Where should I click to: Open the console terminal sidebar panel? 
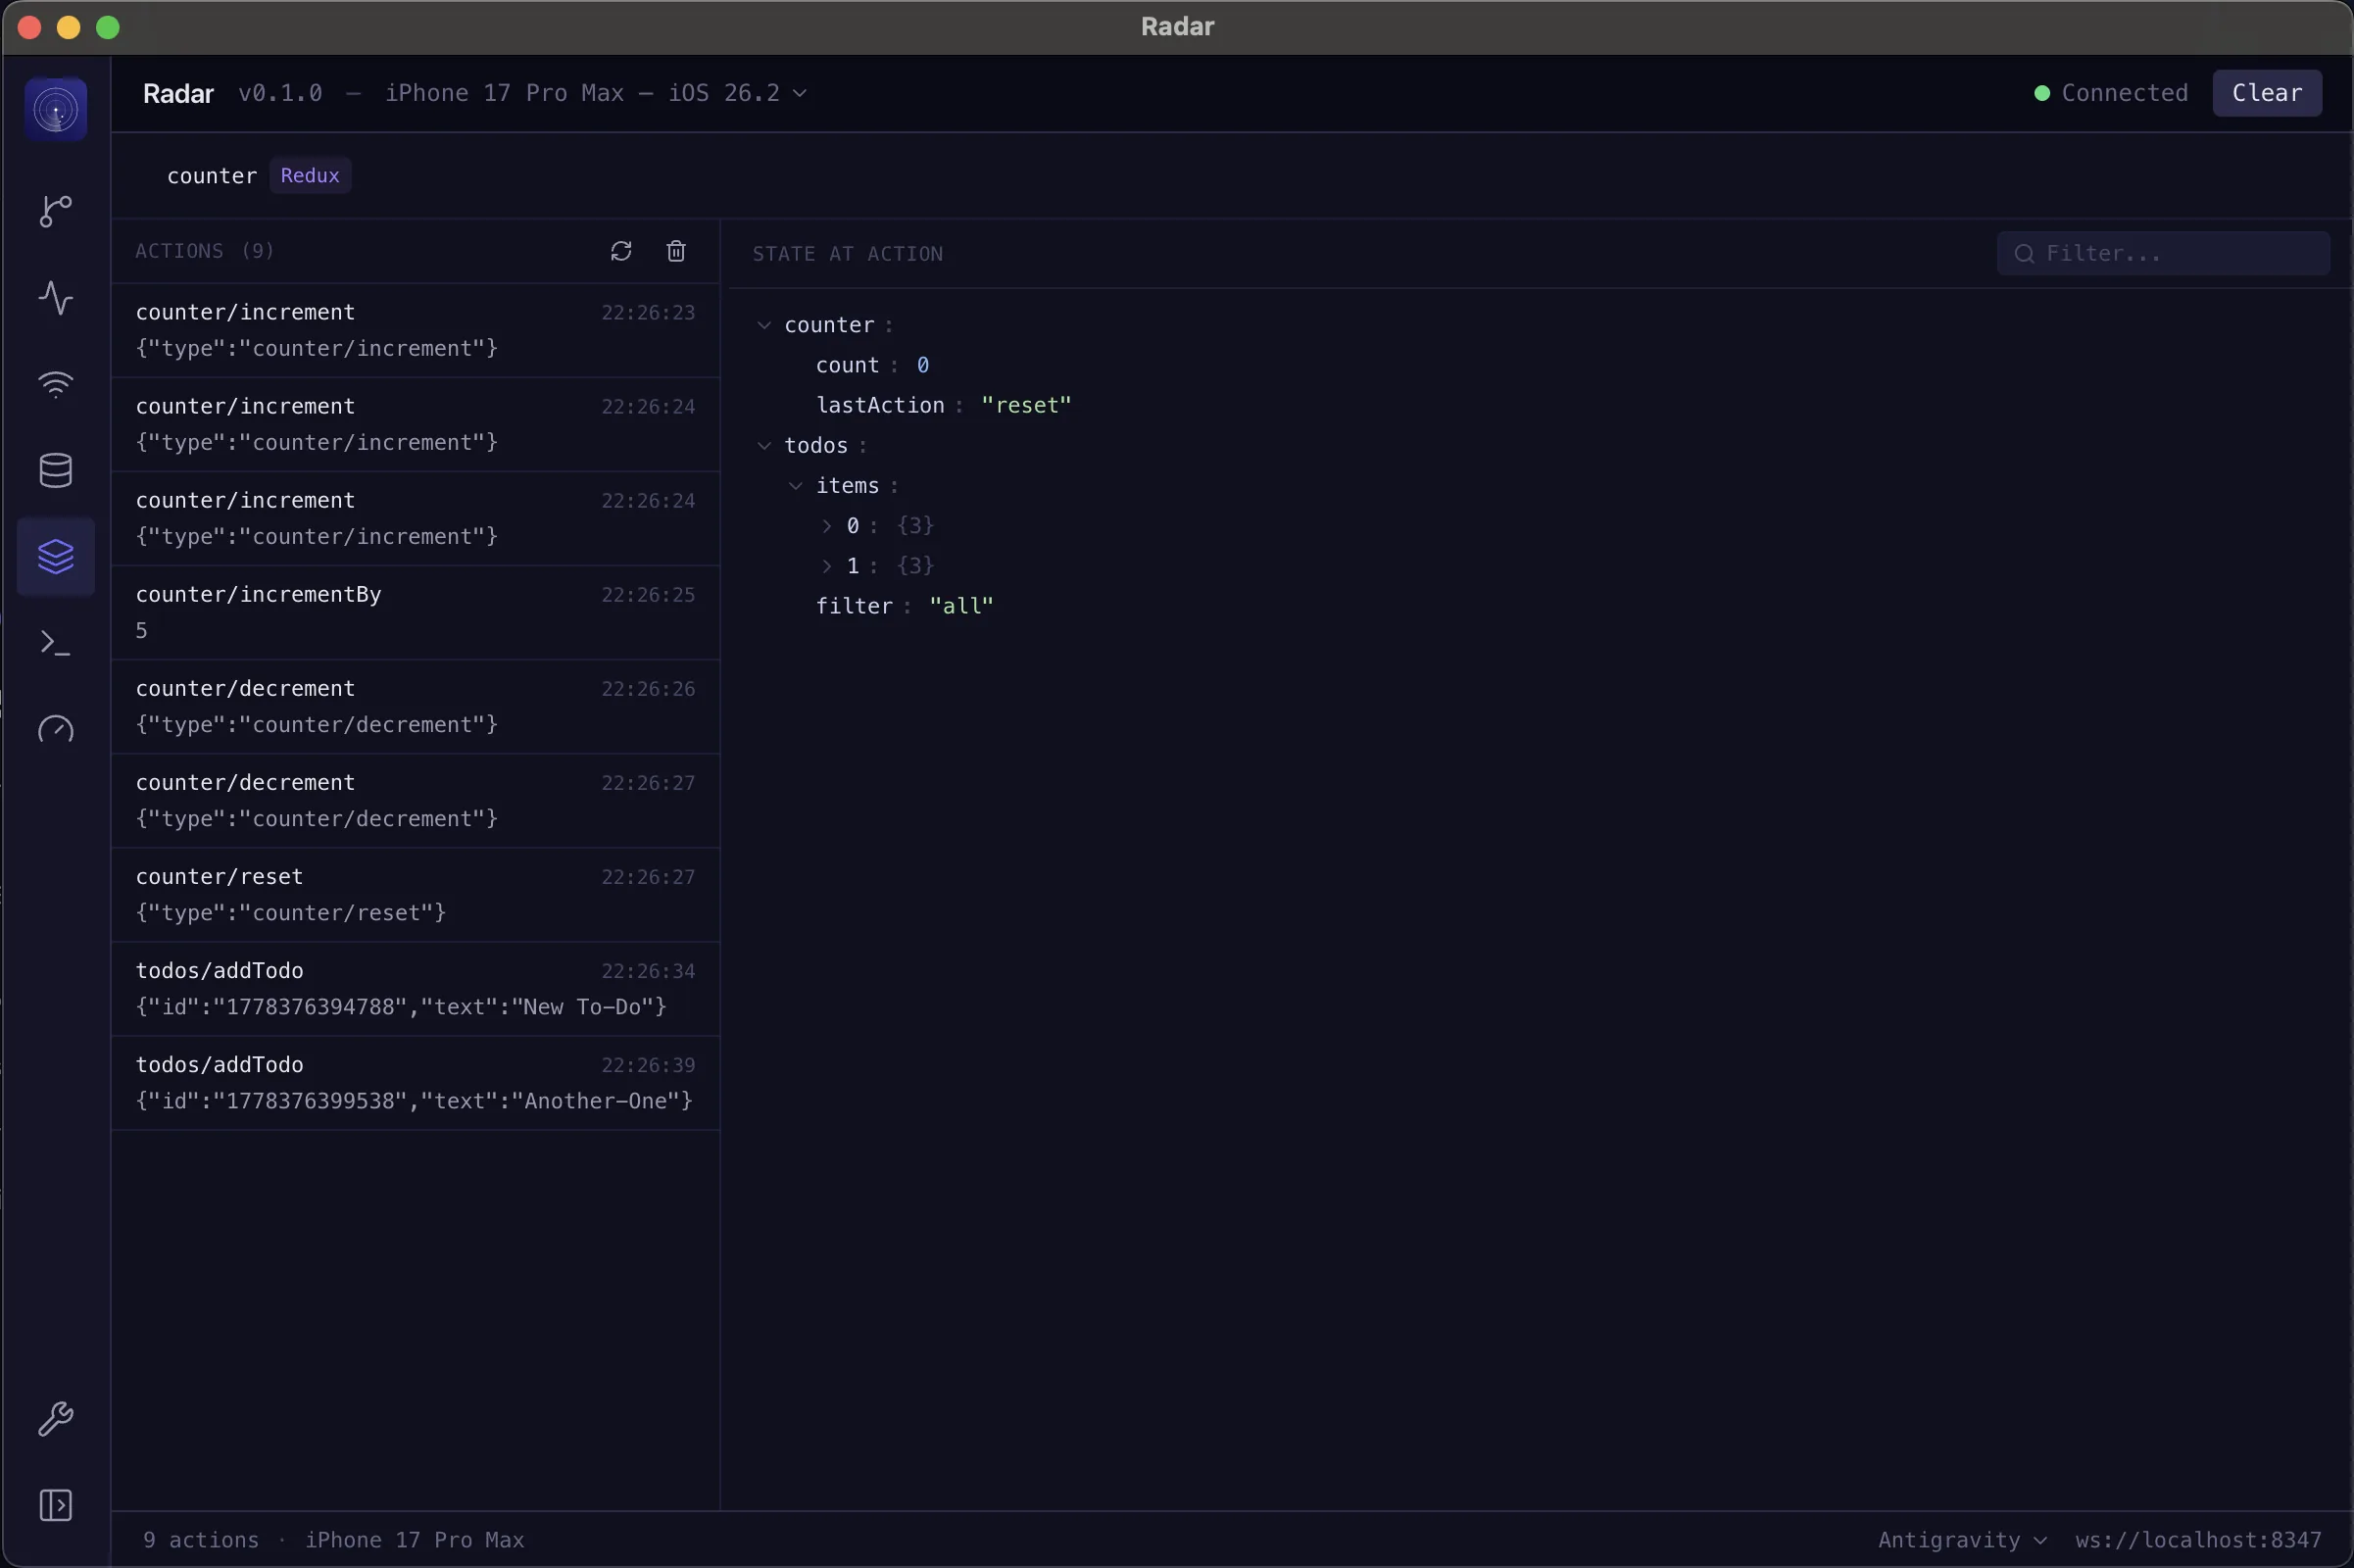[x=56, y=643]
